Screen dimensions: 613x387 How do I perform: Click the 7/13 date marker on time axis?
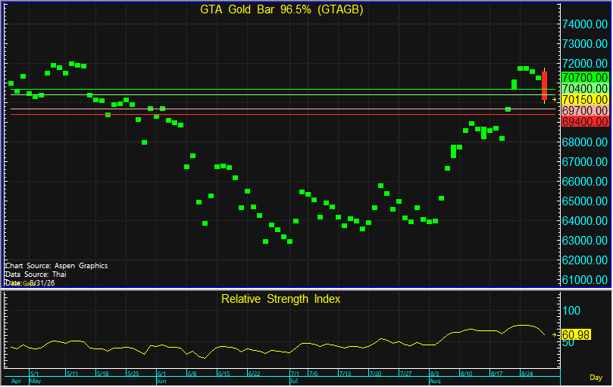tap(344, 374)
